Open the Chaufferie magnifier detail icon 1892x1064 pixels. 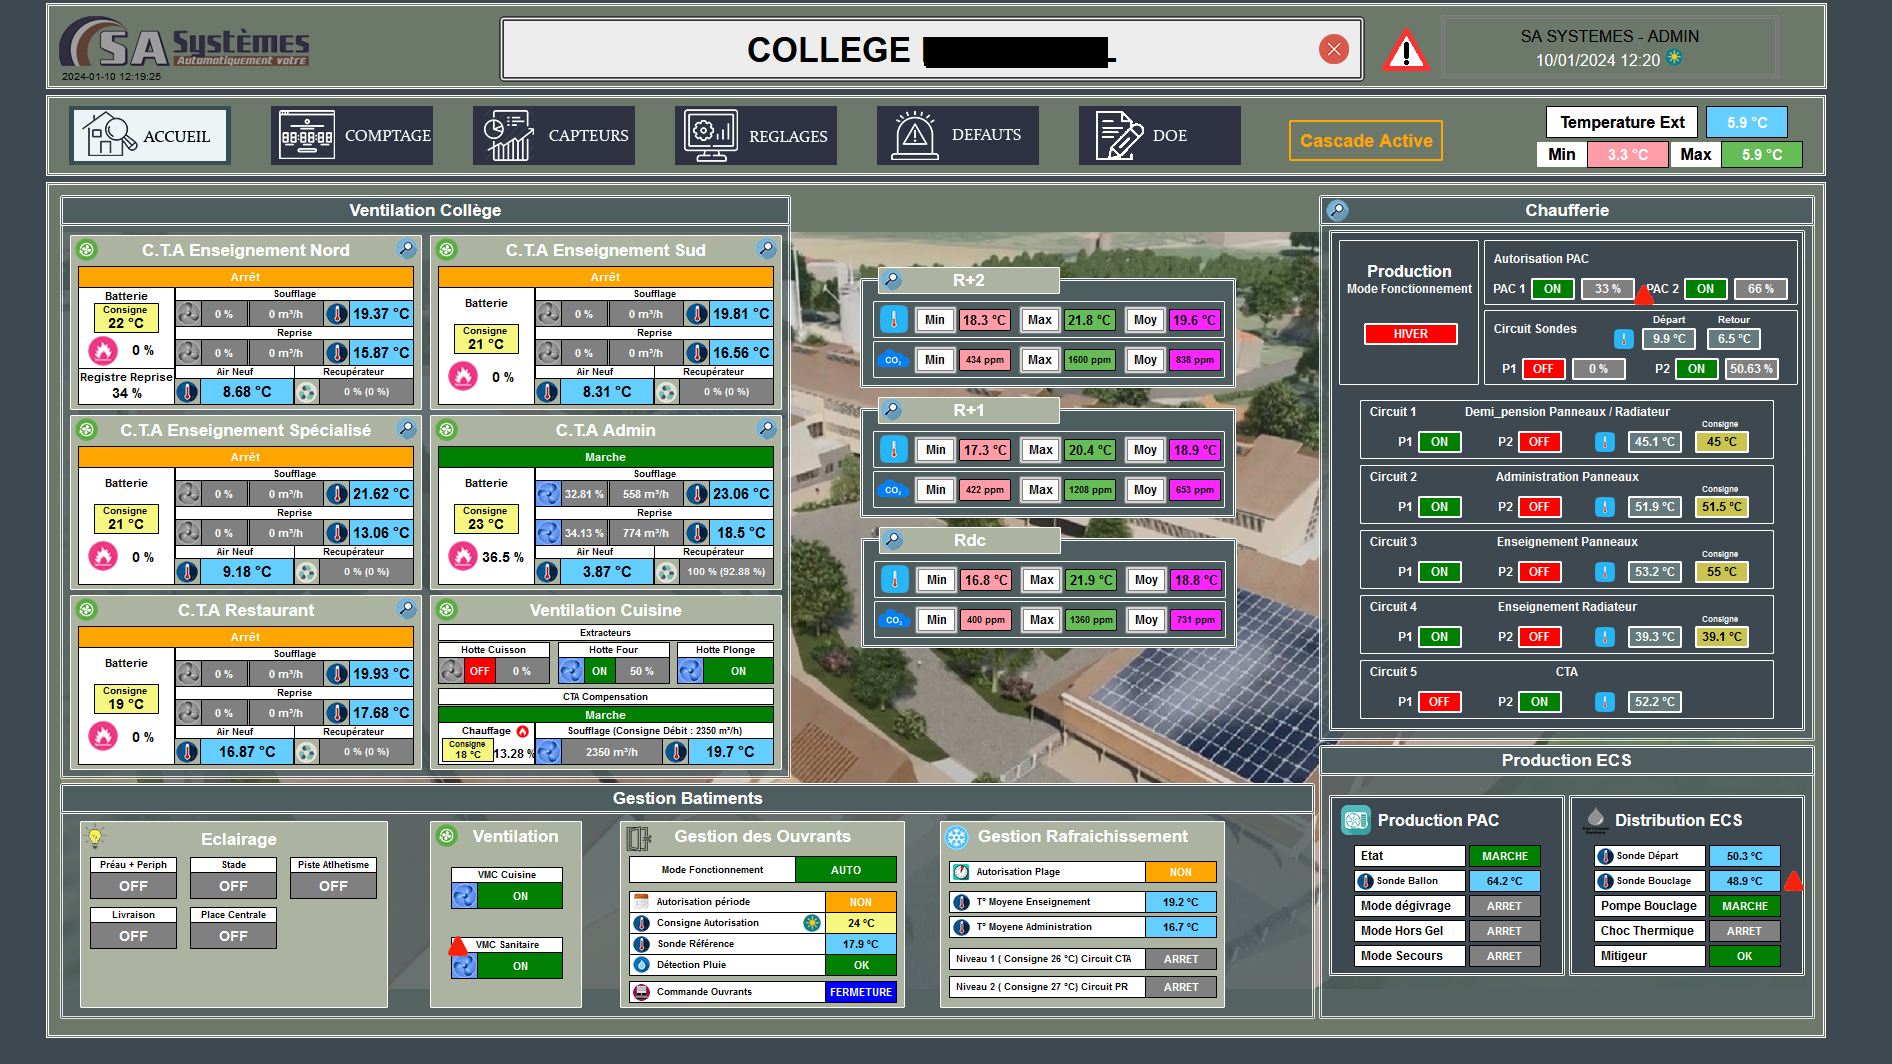(x=1337, y=210)
